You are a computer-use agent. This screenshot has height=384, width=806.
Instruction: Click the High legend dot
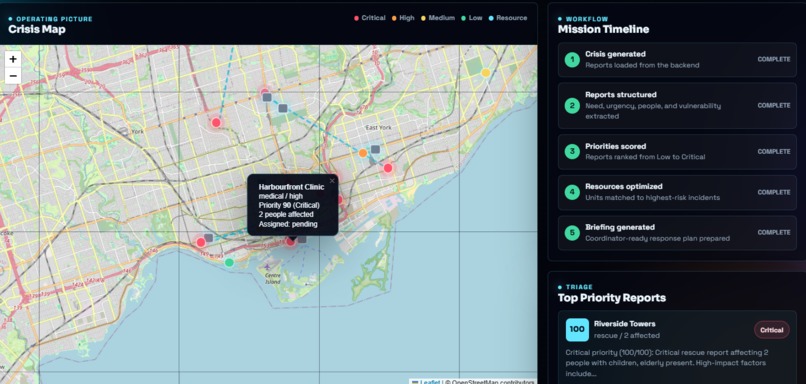coord(394,18)
